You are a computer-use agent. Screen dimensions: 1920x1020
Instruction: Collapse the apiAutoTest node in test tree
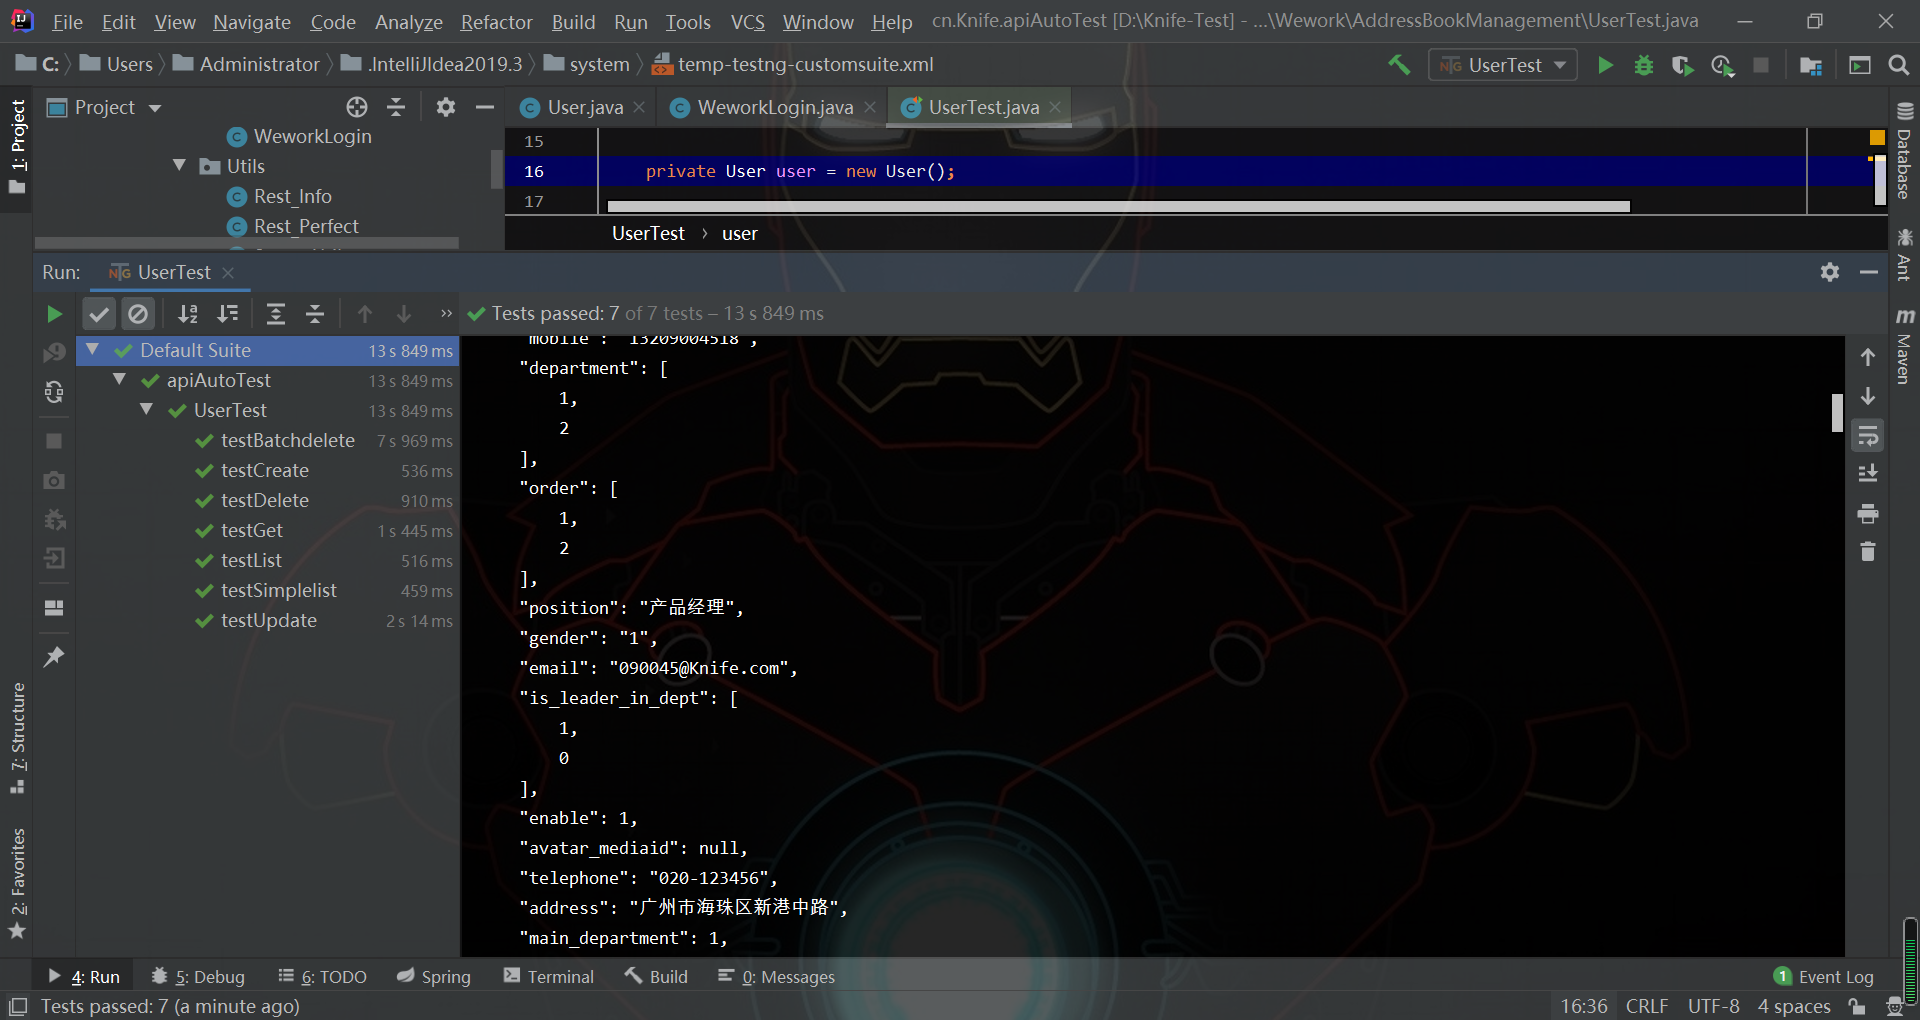(120, 380)
